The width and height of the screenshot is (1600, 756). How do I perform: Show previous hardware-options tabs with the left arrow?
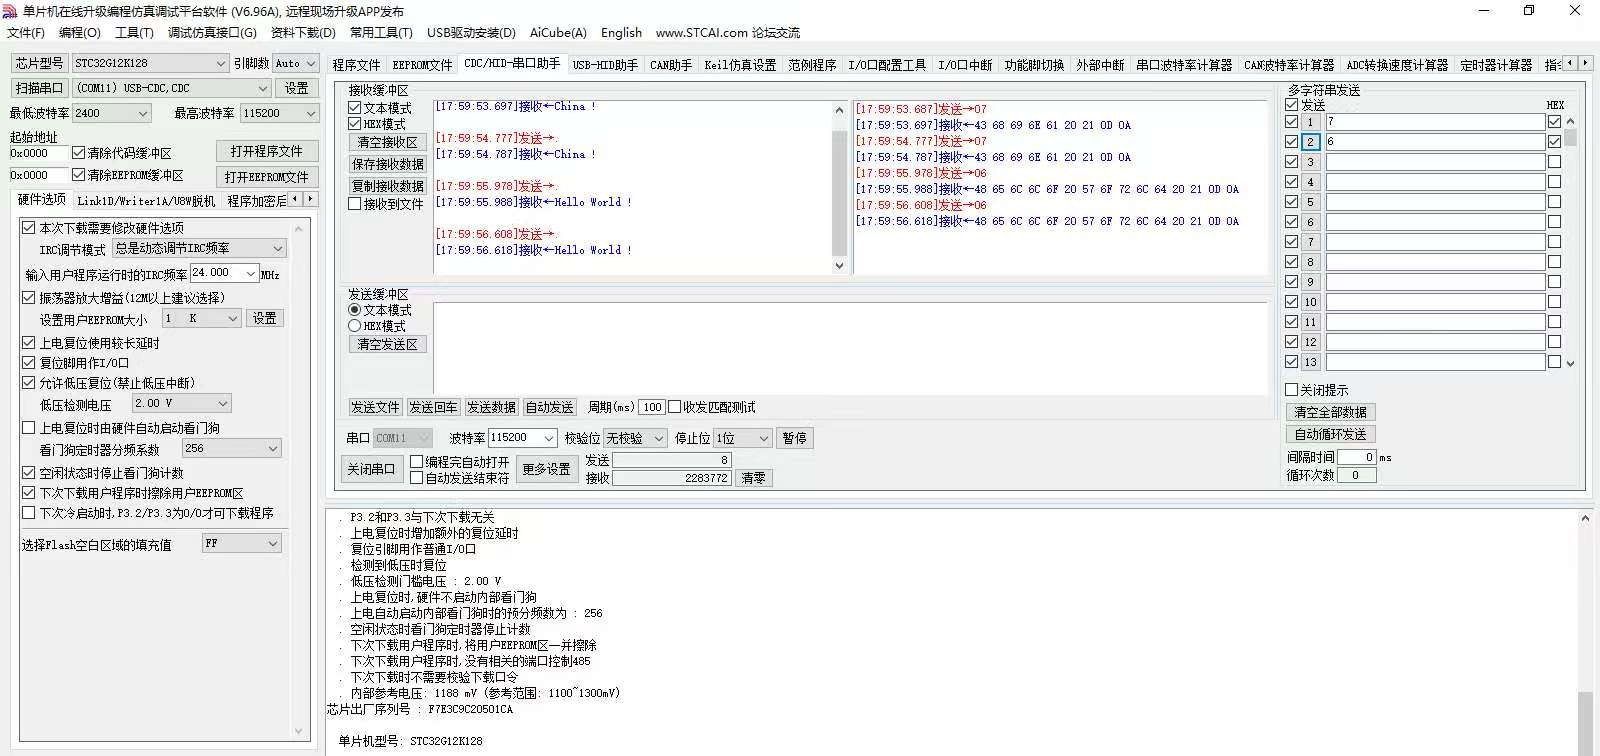point(296,199)
